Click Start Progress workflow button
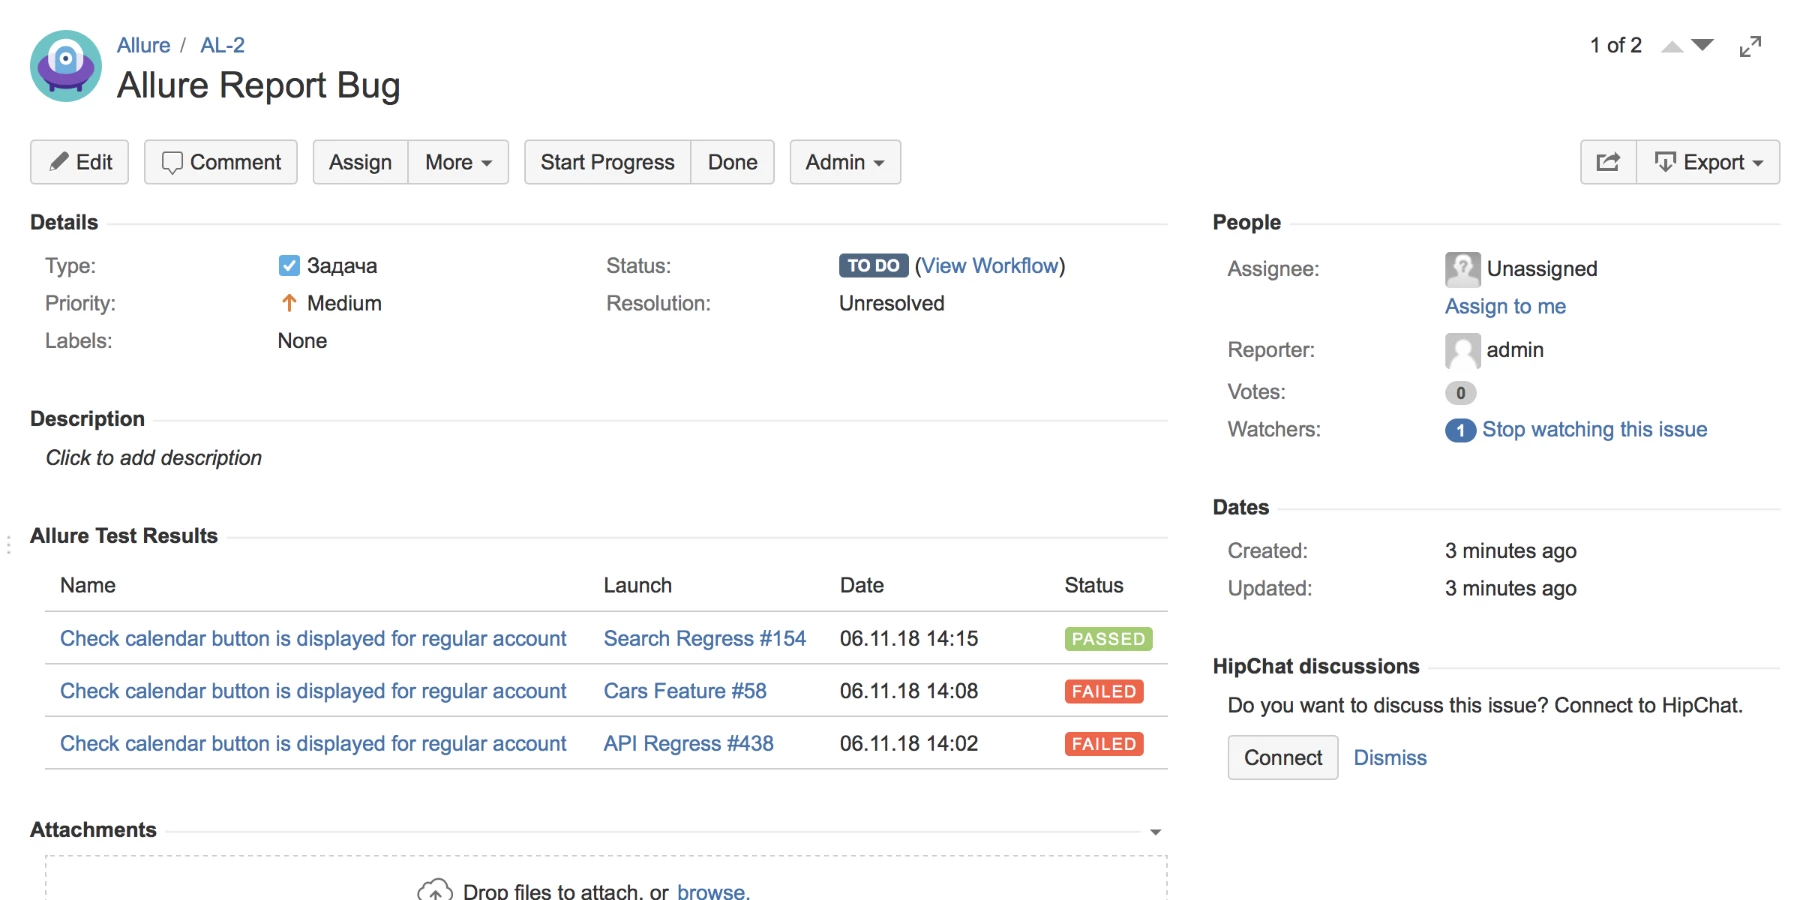The height and width of the screenshot is (900, 1800). pyautogui.click(x=607, y=162)
